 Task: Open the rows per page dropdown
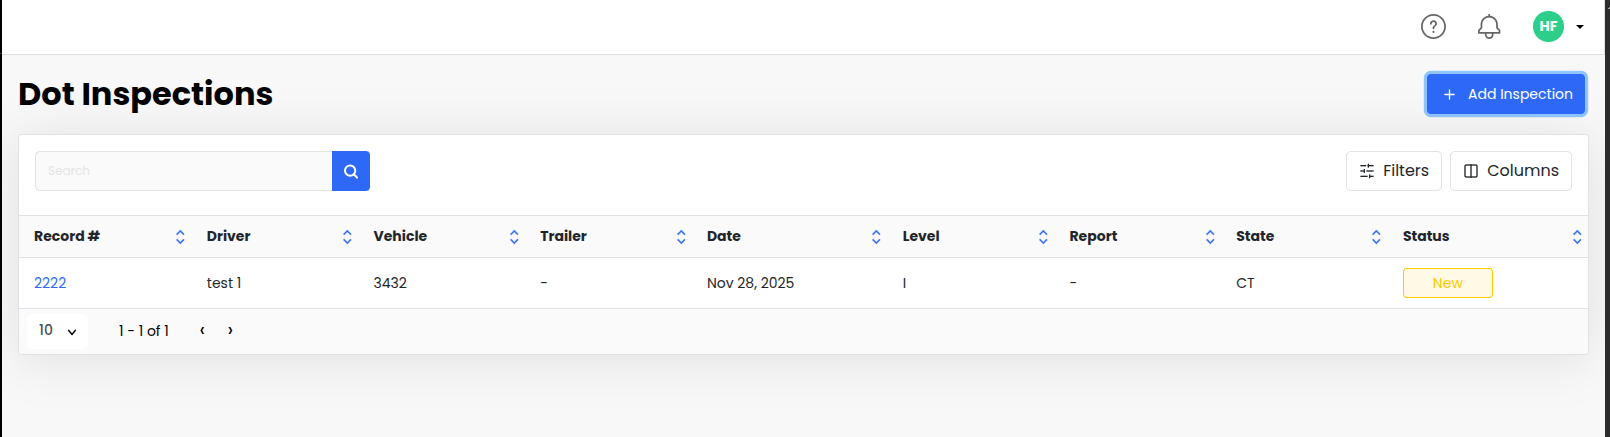58,331
